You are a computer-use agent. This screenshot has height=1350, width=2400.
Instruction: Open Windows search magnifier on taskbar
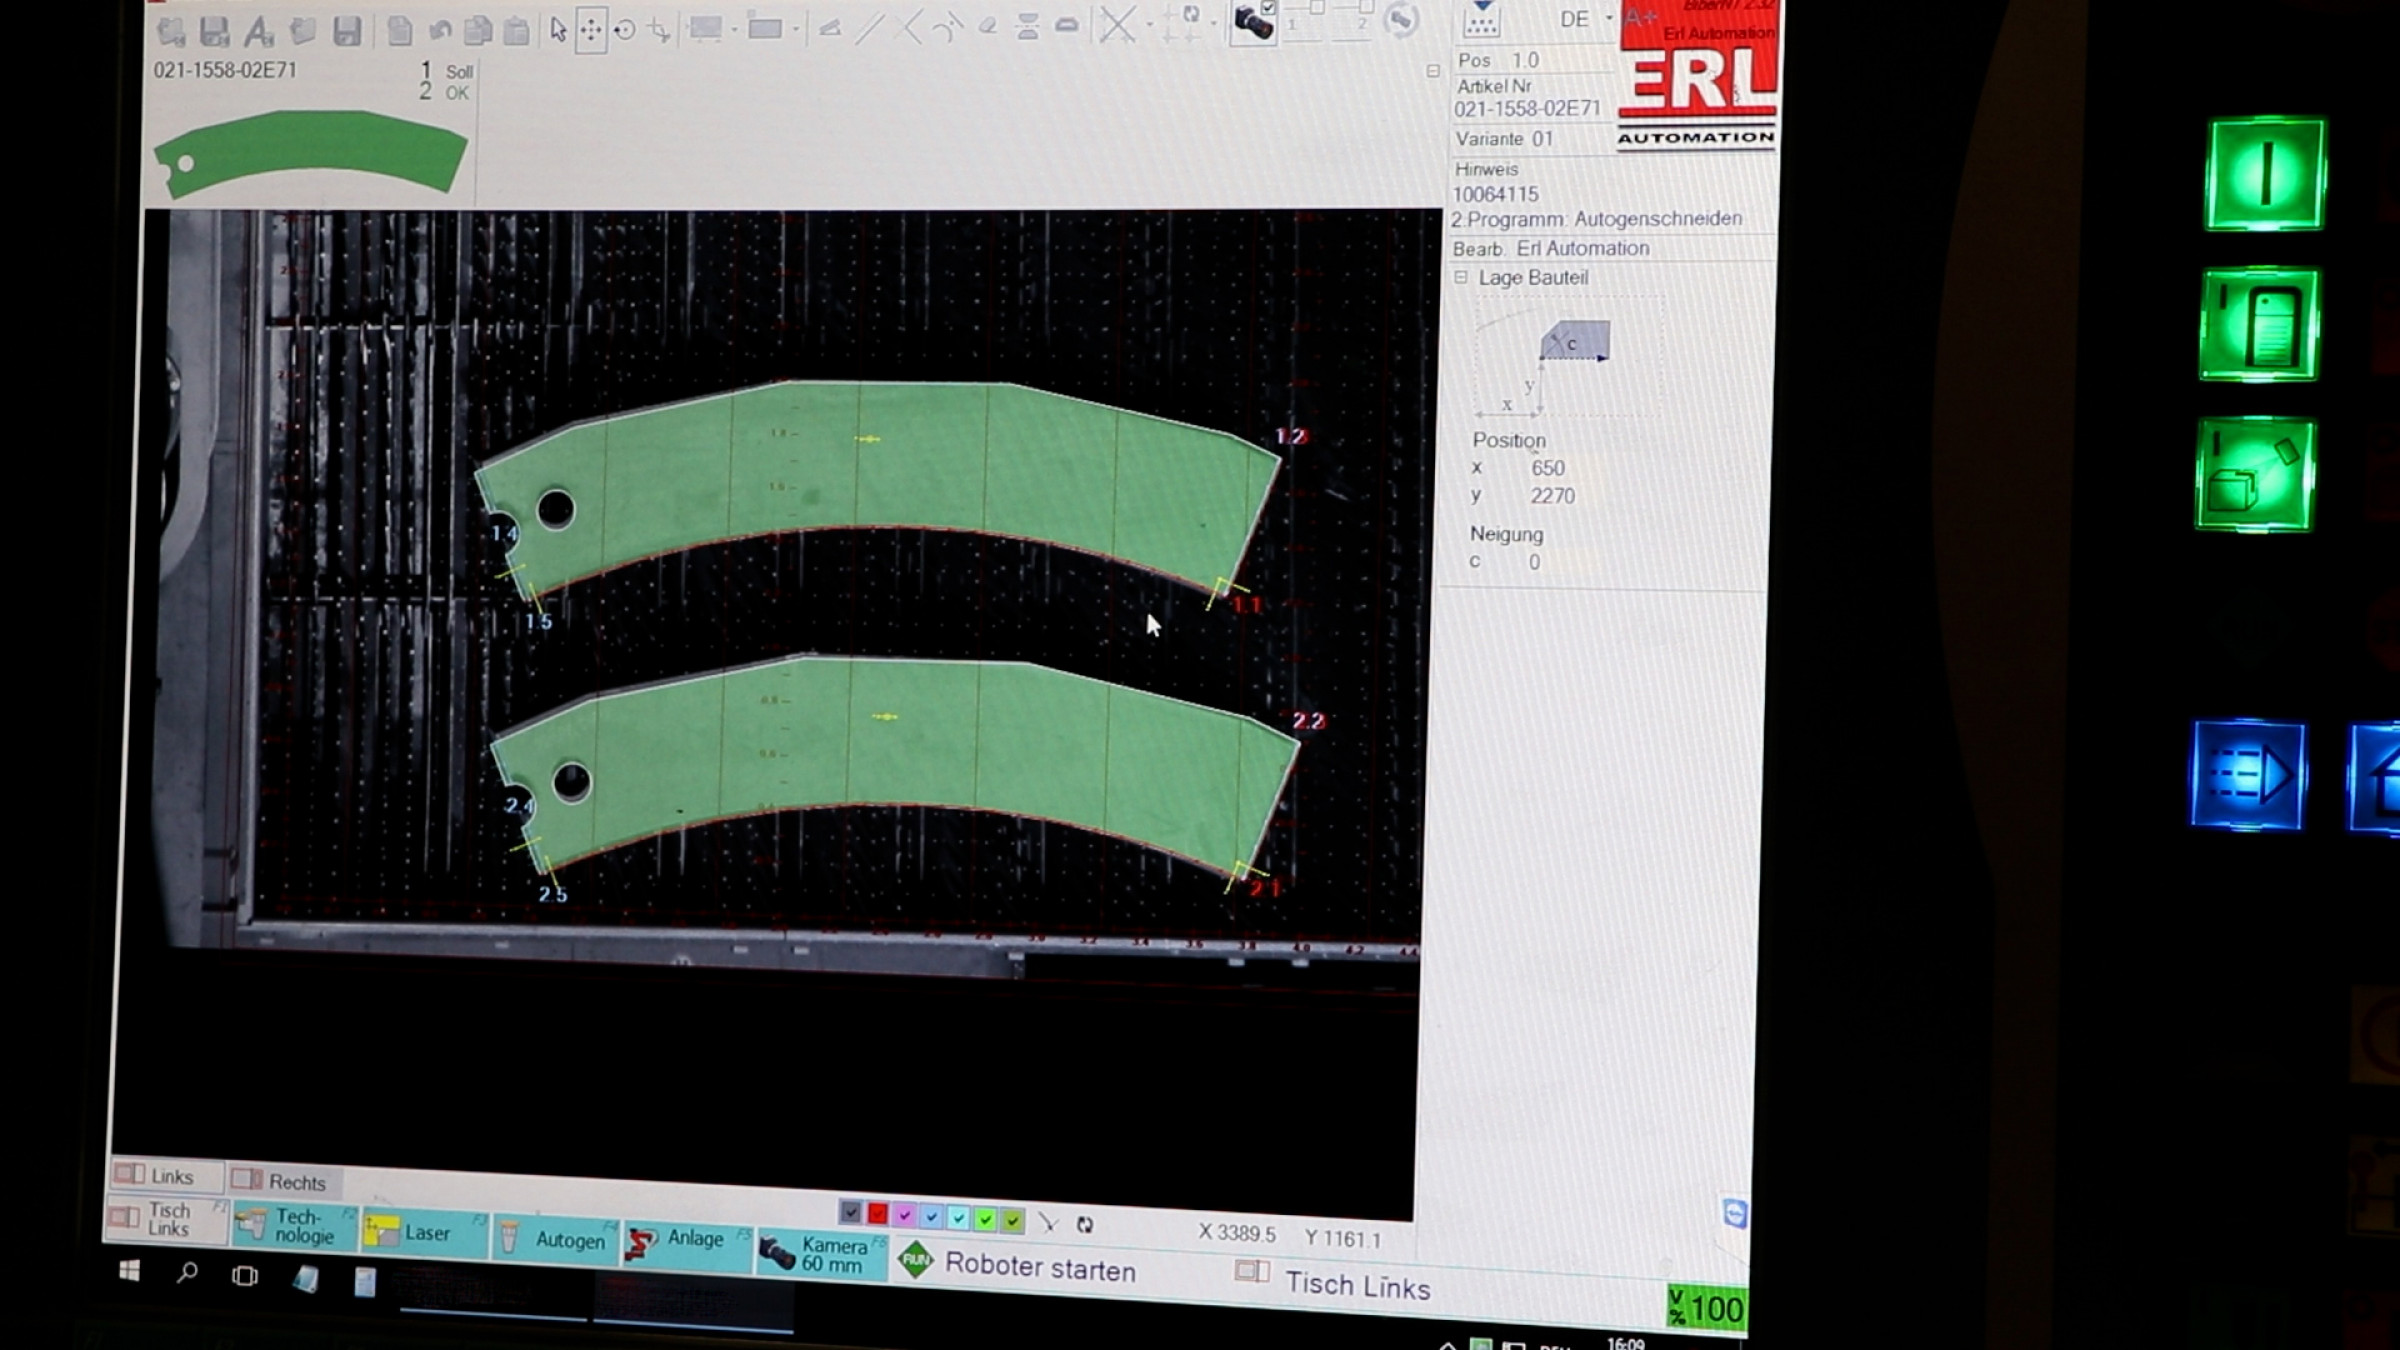point(187,1273)
